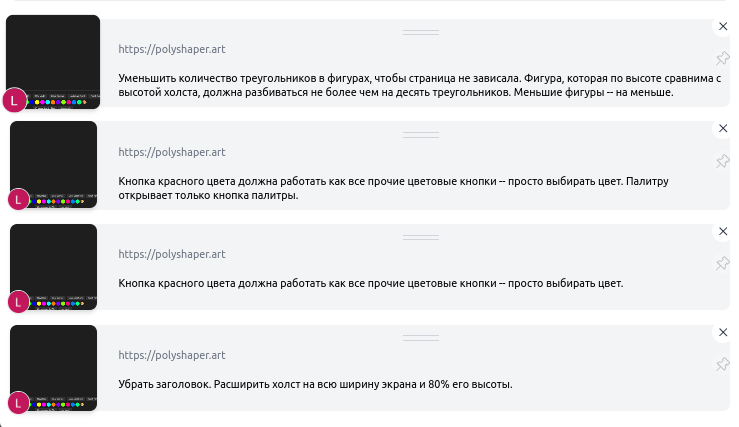
Task: Dismiss the note about reducing triangles
Action: click(x=723, y=26)
